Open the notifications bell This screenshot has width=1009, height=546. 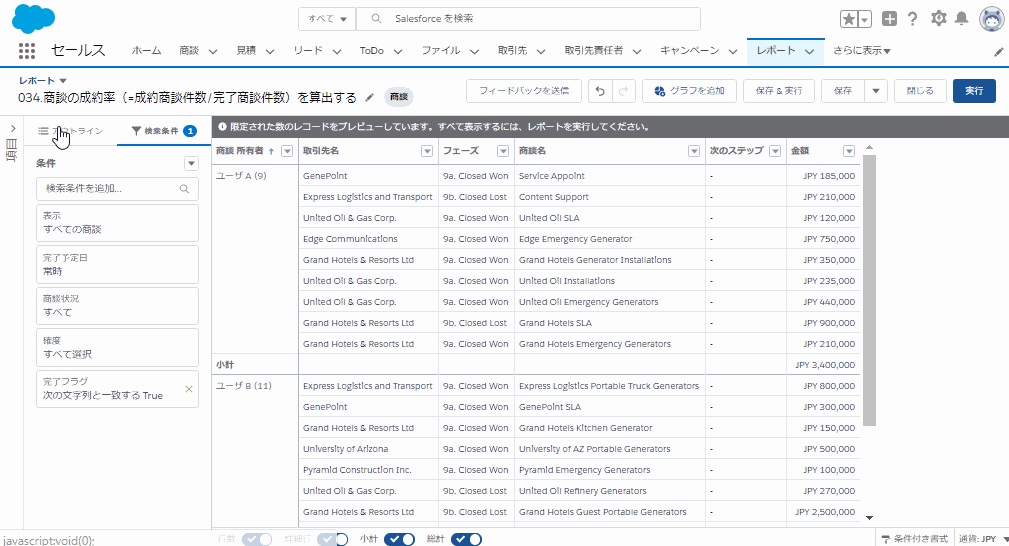961,19
